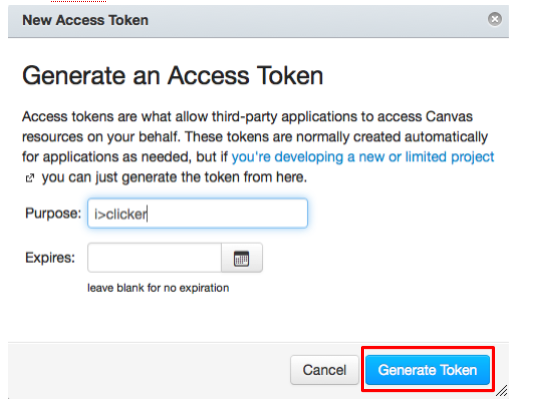This screenshot has width=536, height=413.
Task: Click the 'i>clicker' text inside Purpose
Action: 120,214
